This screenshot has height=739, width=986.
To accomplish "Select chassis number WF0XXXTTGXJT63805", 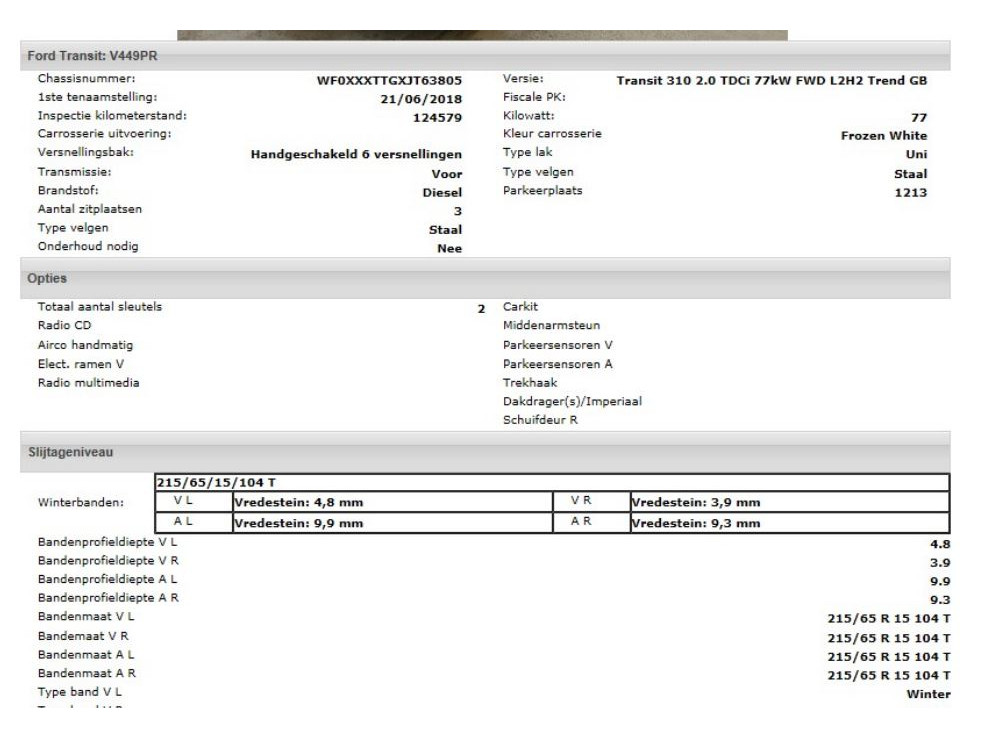I will 389,80.
